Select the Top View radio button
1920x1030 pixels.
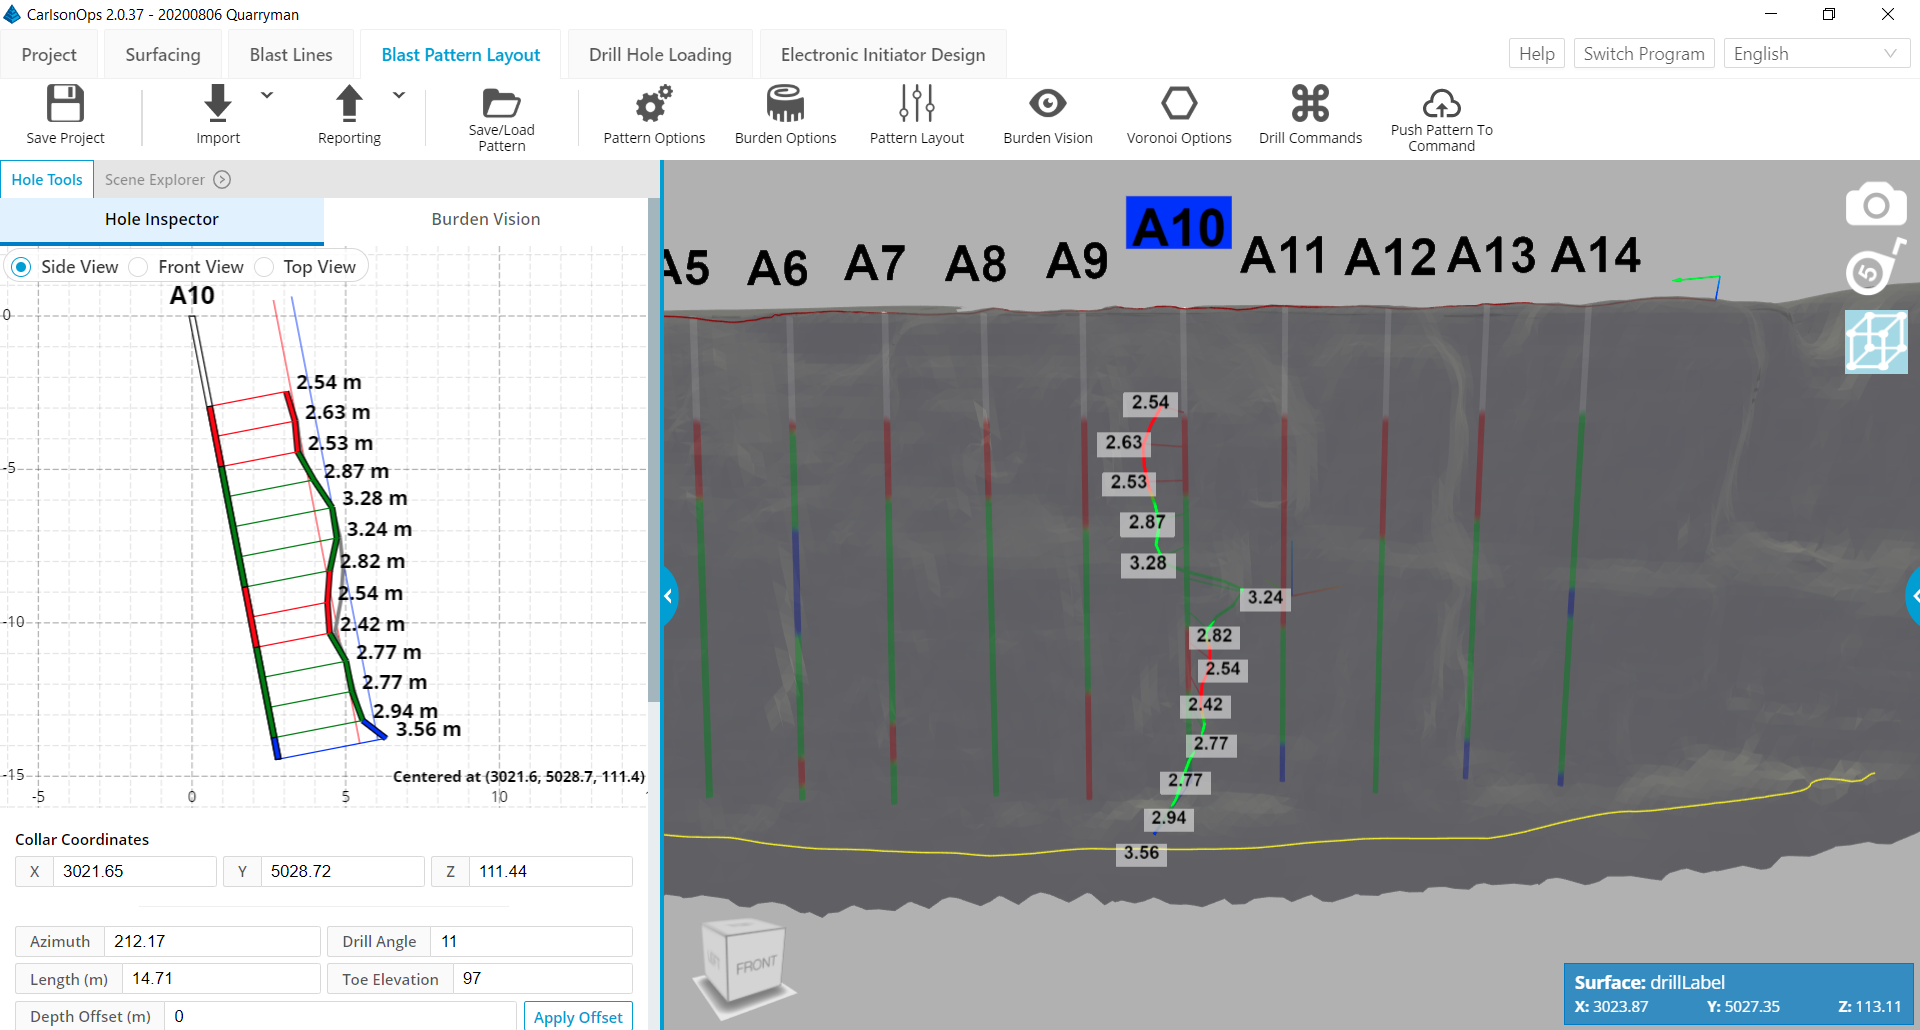pyautogui.click(x=265, y=267)
